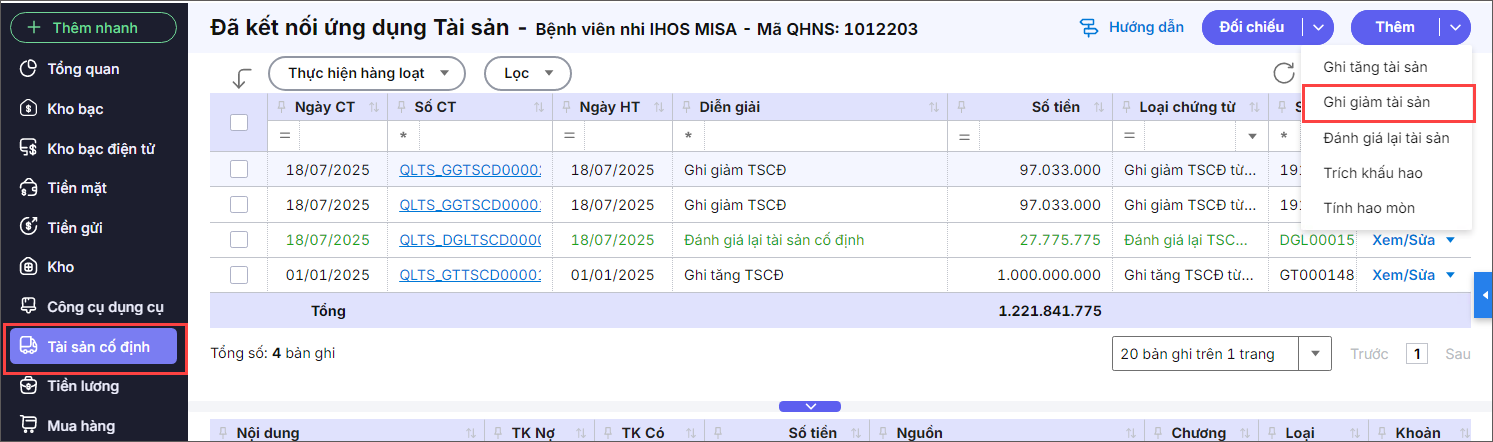Collapse the panel with the center chevron
Image resolution: width=1493 pixels, height=442 pixels.
point(810,406)
